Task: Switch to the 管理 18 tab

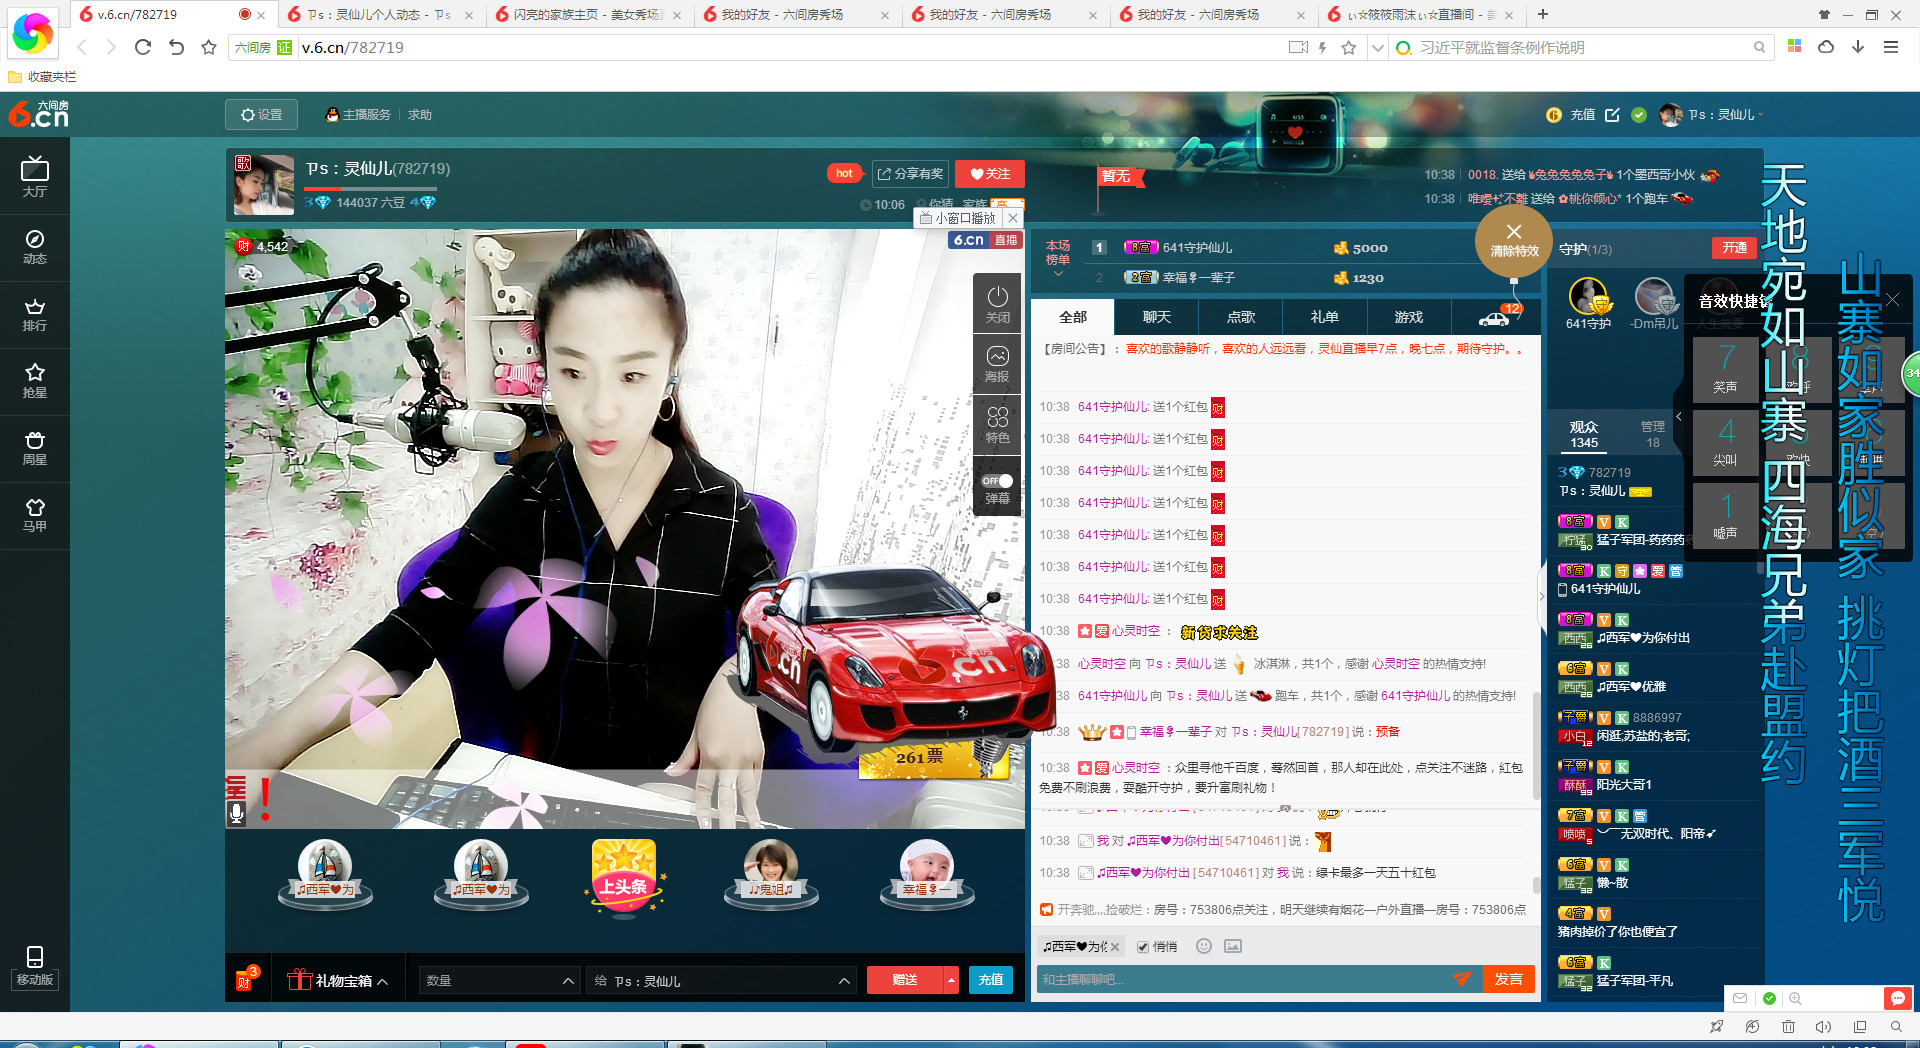Action: [1652, 434]
